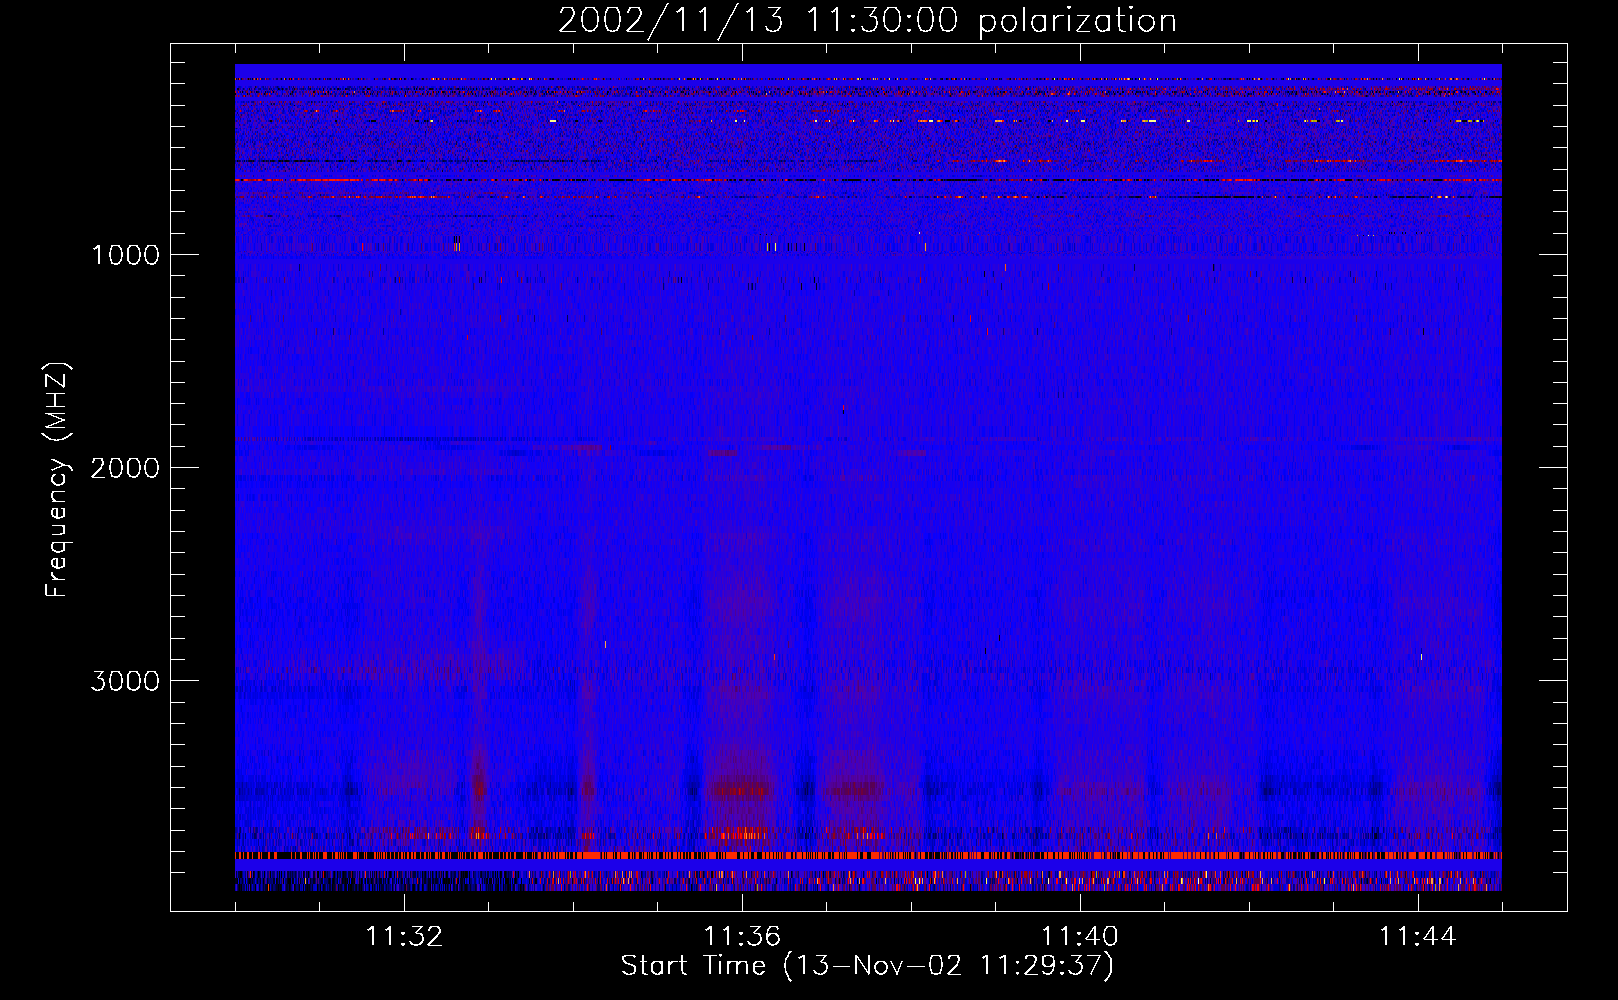
Task: Click the 11:44 time tick label
Action: [x=1418, y=936]
